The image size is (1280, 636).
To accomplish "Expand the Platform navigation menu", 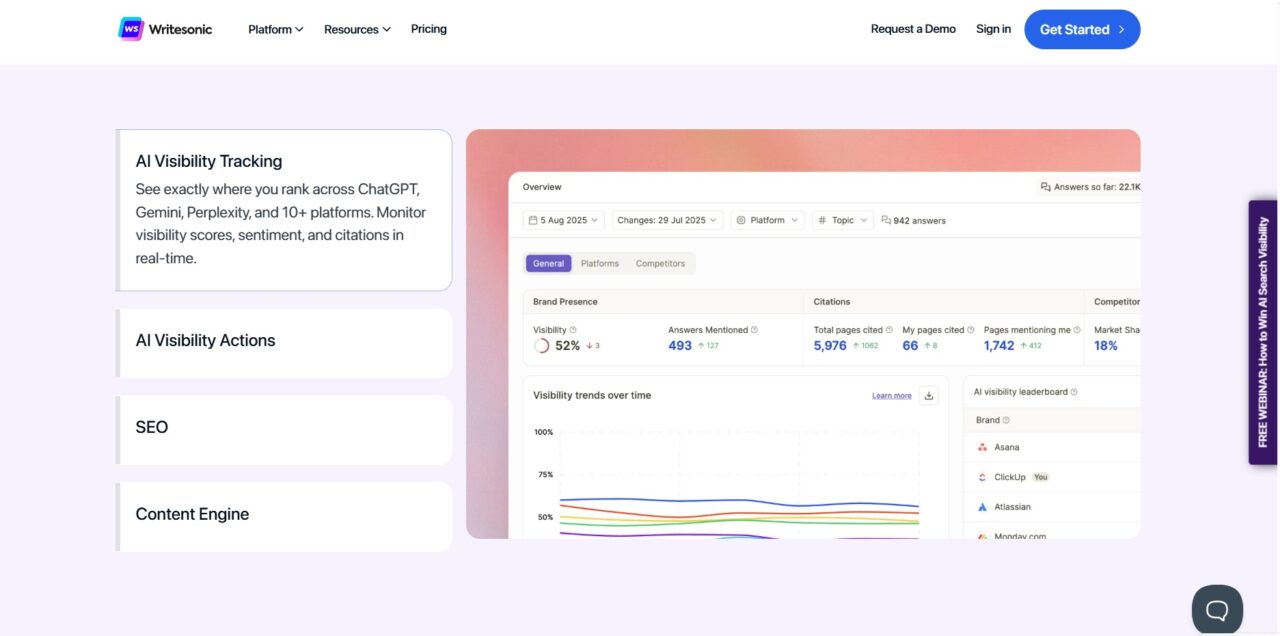I will (276, 29).
